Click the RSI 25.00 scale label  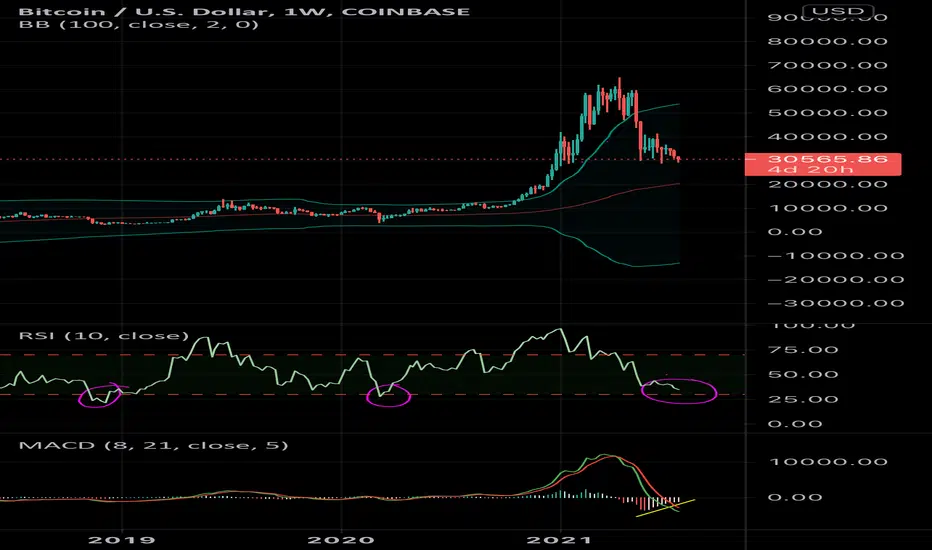click(803, 399)
